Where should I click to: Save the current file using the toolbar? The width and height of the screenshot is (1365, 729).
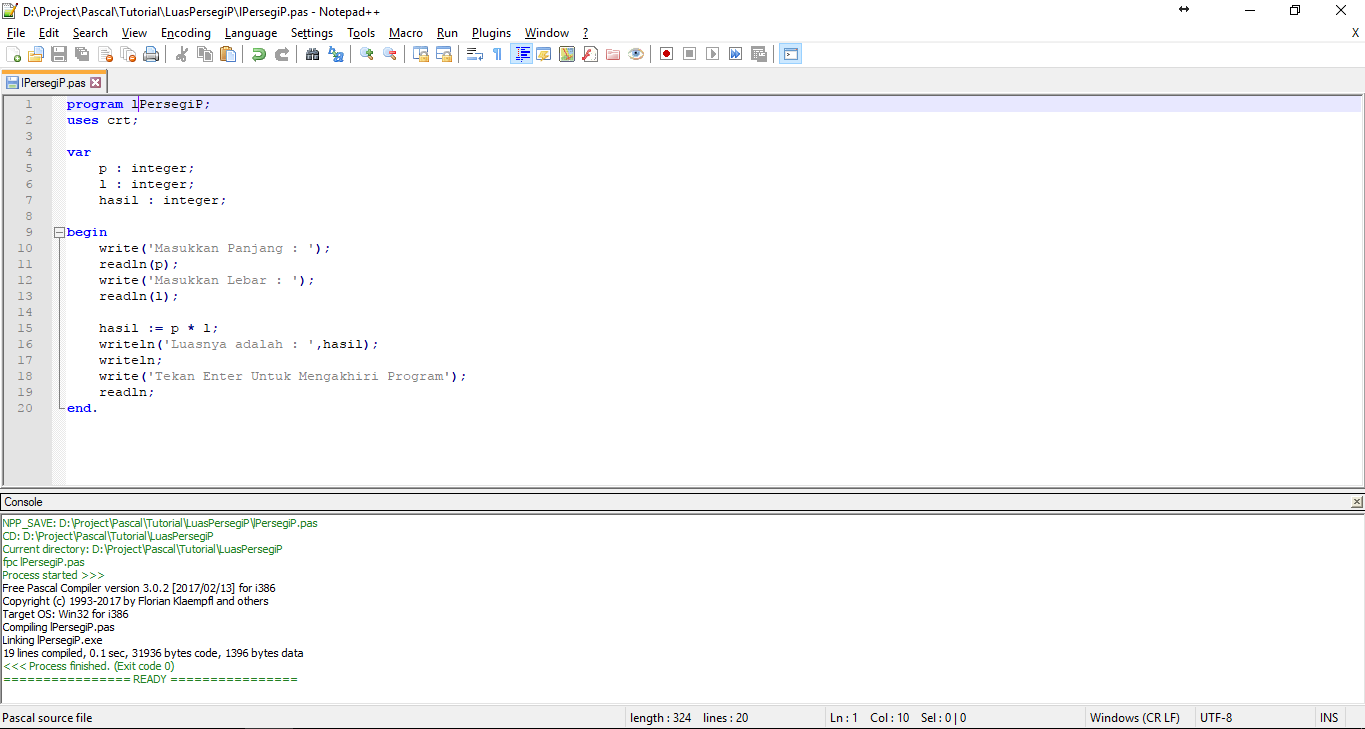pos(59,54)
